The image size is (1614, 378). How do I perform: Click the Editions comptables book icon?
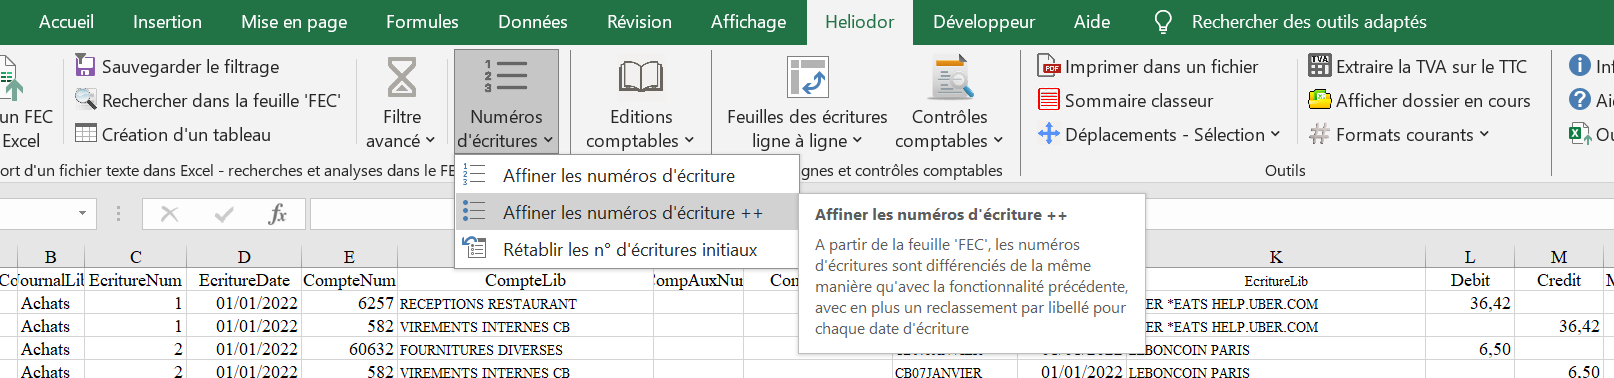point(640,78)
